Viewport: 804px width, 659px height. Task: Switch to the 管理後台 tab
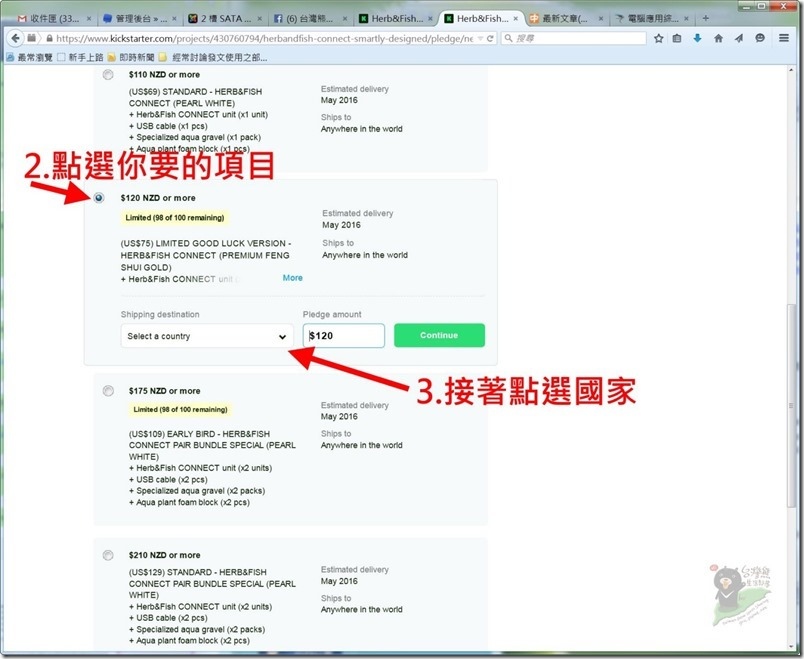click(138, 19)
